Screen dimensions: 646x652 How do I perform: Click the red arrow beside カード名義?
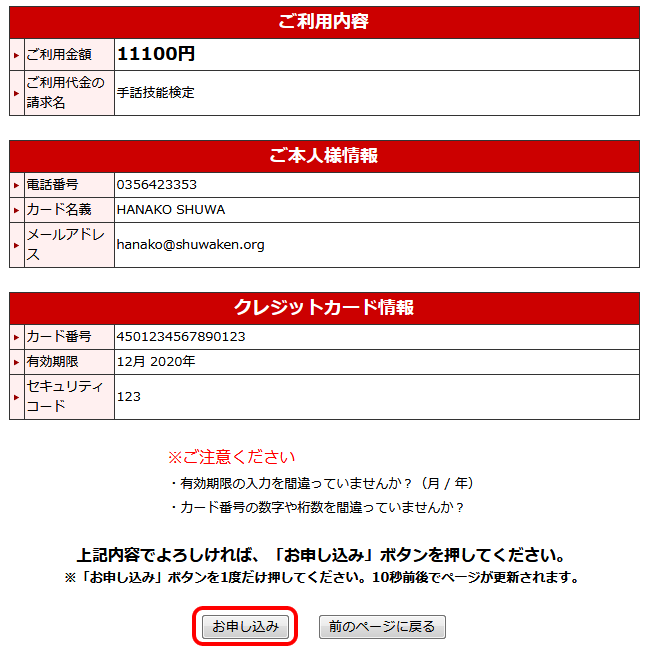pyautogui.click(x=17, y=210)
